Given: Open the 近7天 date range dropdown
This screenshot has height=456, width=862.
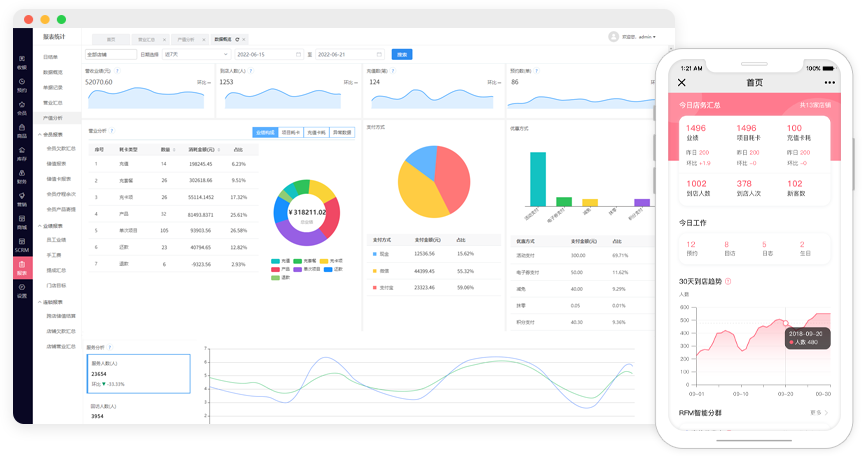Looking at the screenshot, I should 195,54.
